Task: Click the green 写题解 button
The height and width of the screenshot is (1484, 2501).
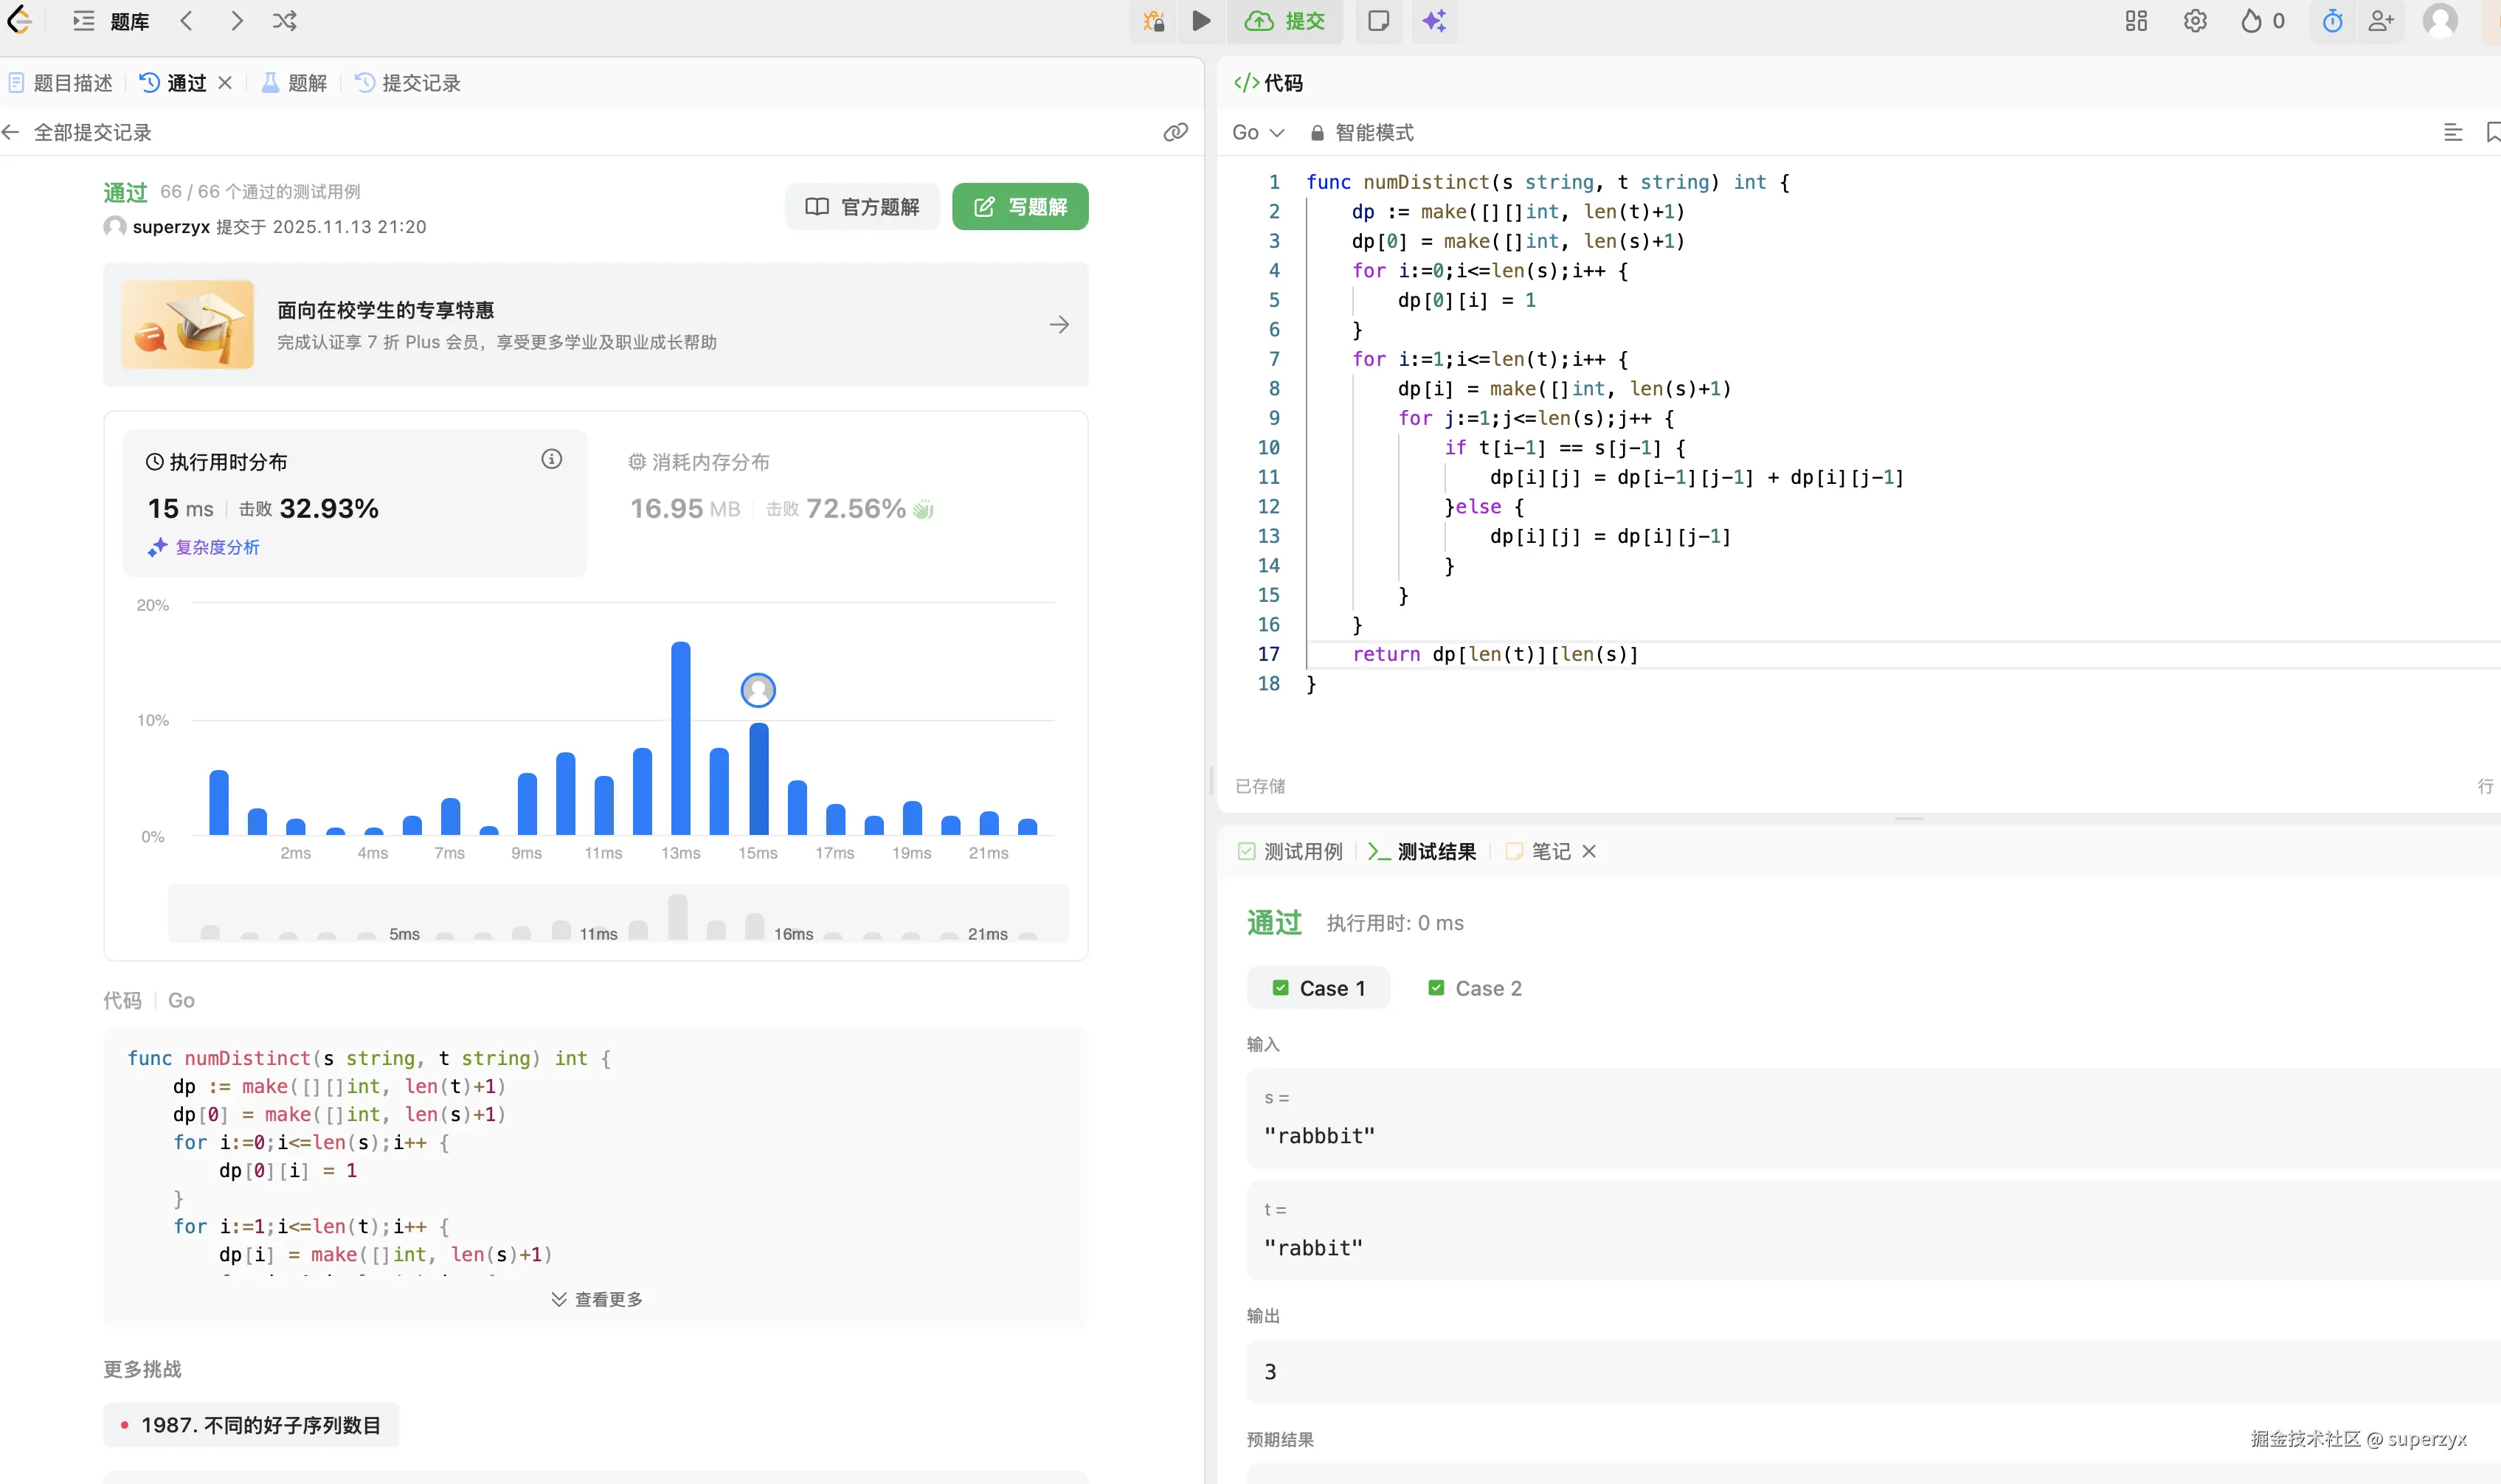Action: (x=1019, y=206)
